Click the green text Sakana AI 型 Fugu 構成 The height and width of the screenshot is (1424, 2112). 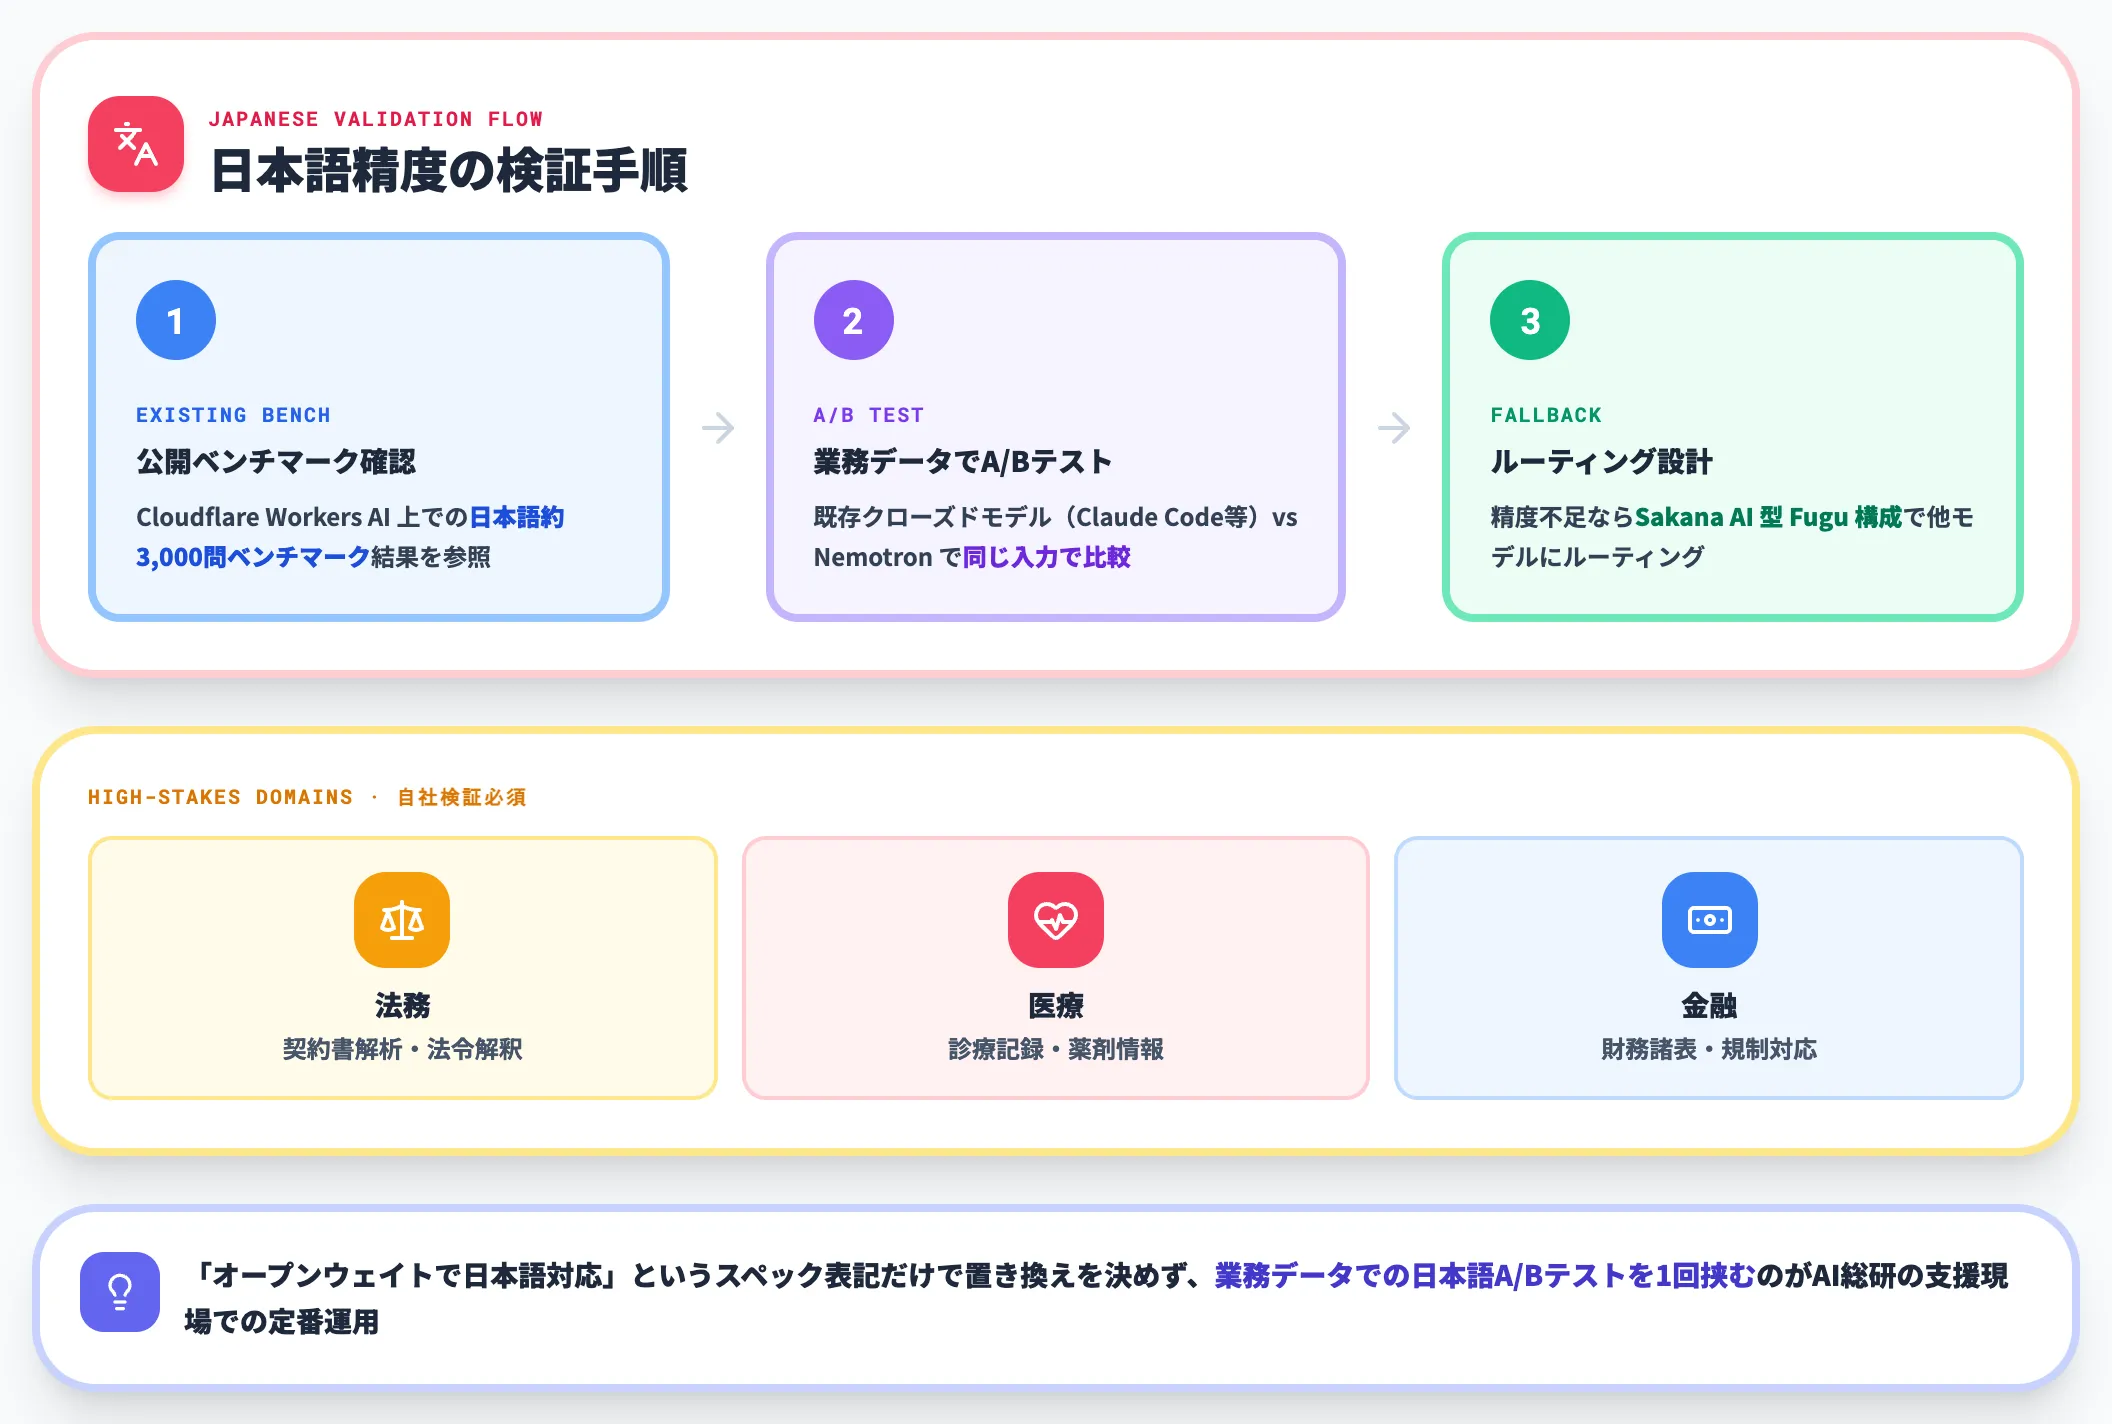pyautogui.click(x=1768, y=517)
